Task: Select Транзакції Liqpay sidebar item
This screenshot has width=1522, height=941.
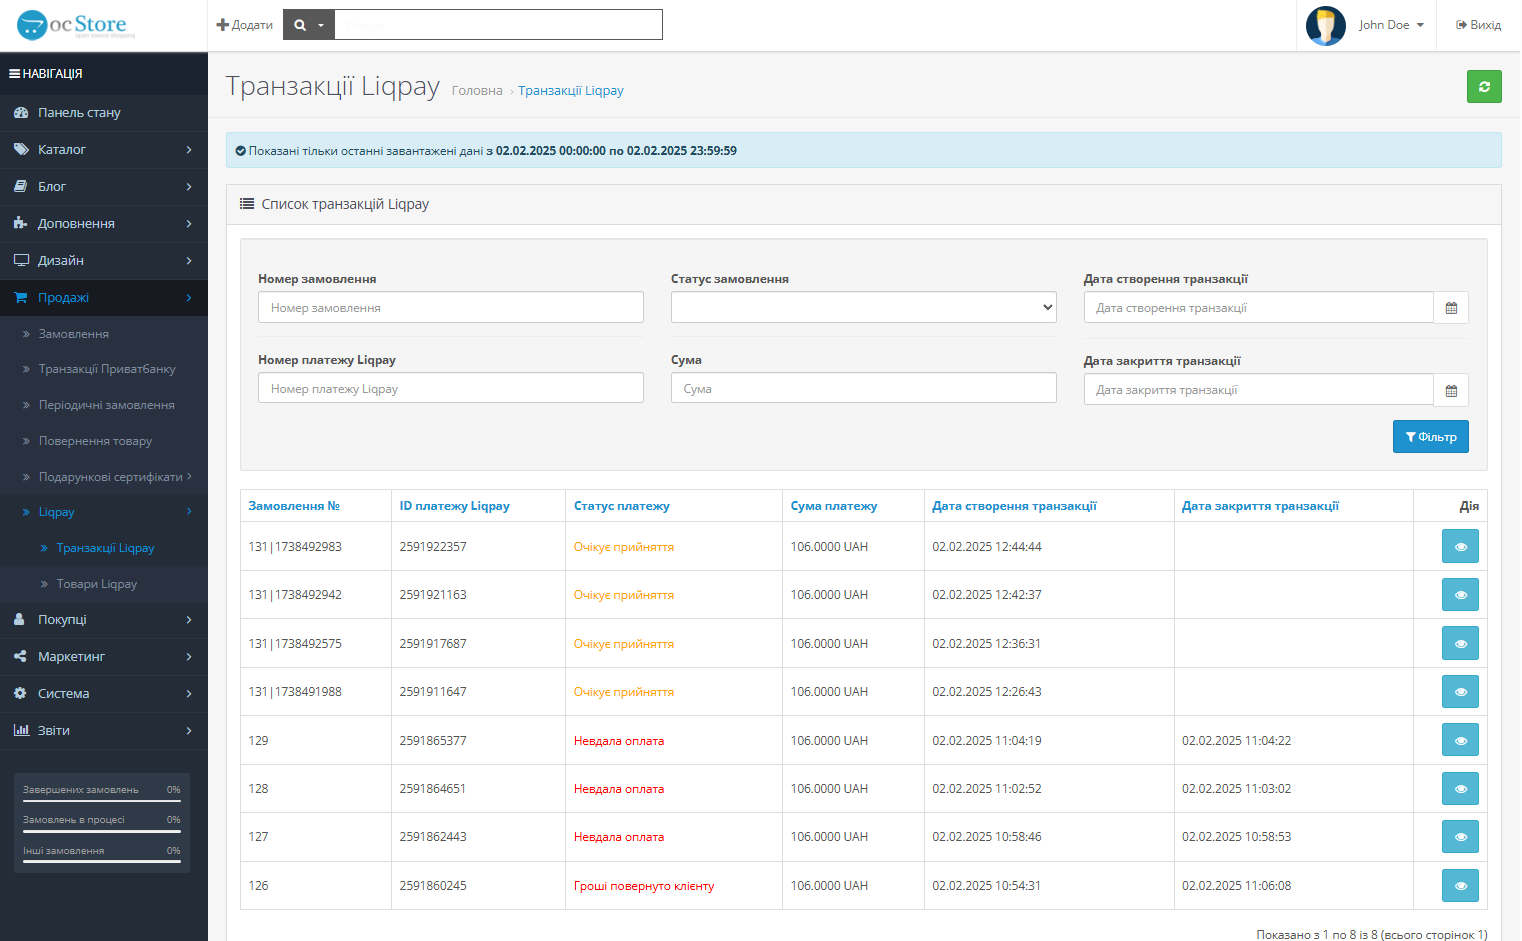Action: pos(104,548)
